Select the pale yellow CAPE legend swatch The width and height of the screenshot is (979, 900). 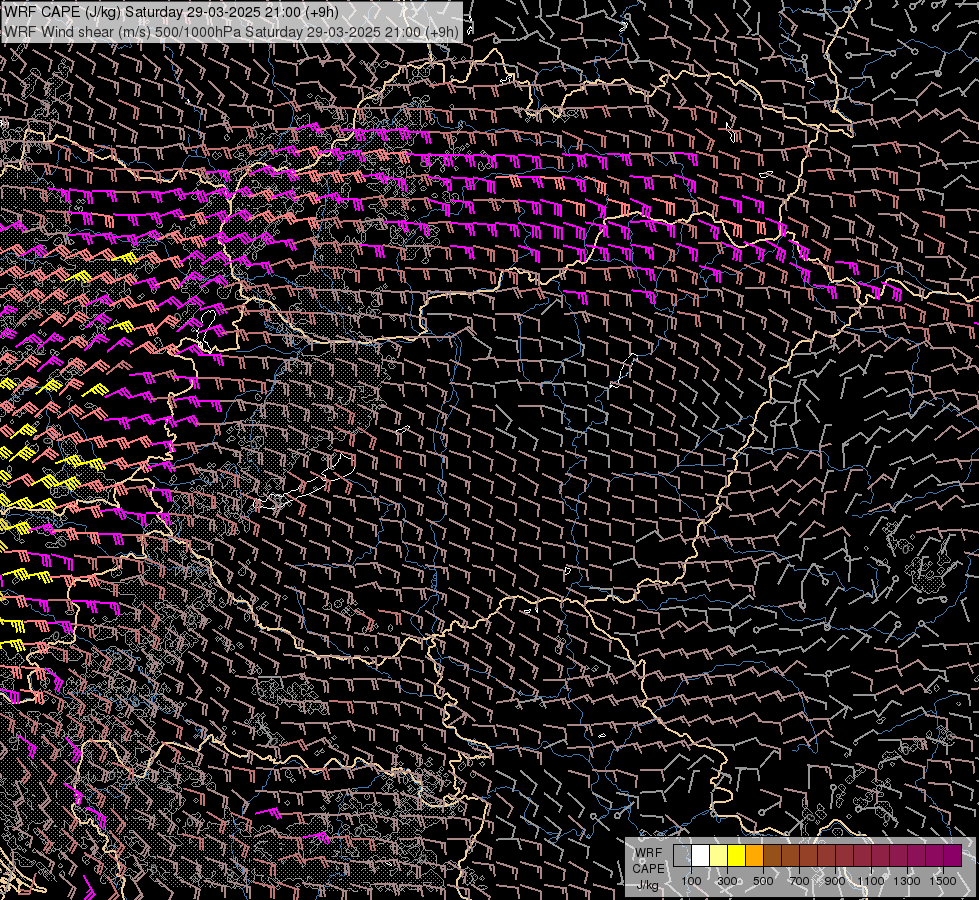click(719, 856)
